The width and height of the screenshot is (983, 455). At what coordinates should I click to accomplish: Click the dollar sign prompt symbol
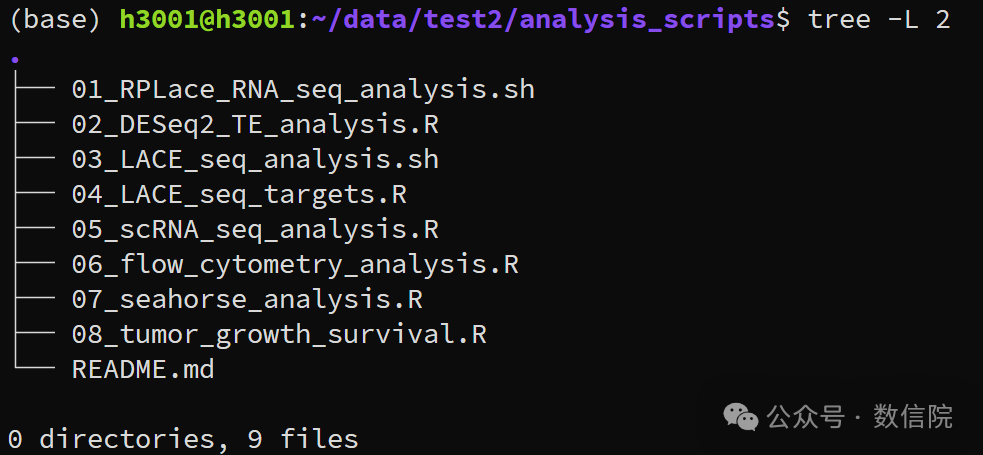783,19
